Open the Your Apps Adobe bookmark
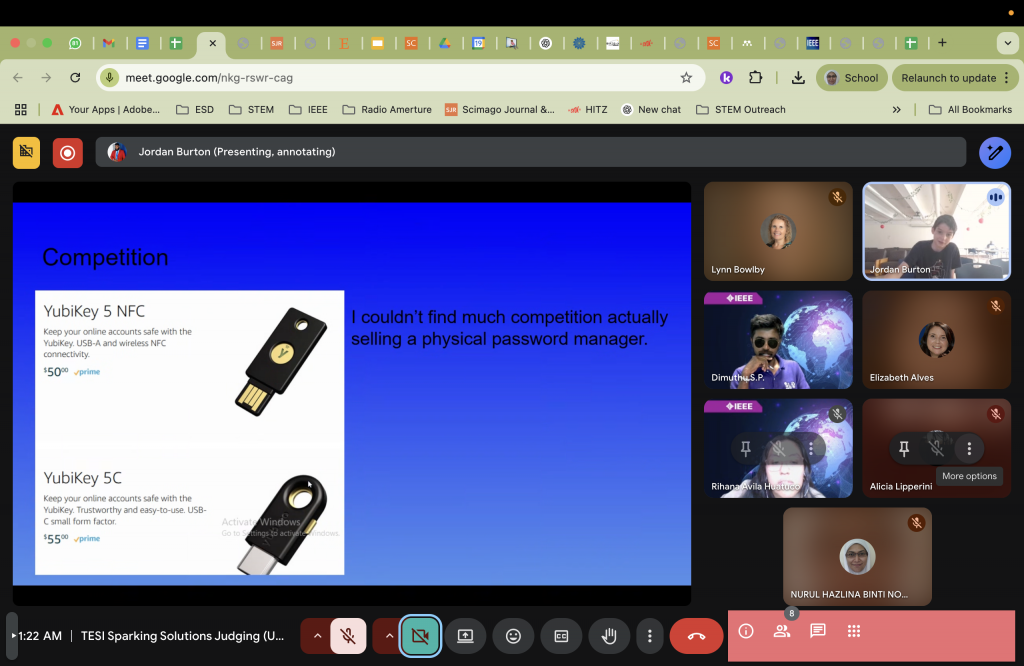The height and width of the screenshot is (666, 1024). 106,110
